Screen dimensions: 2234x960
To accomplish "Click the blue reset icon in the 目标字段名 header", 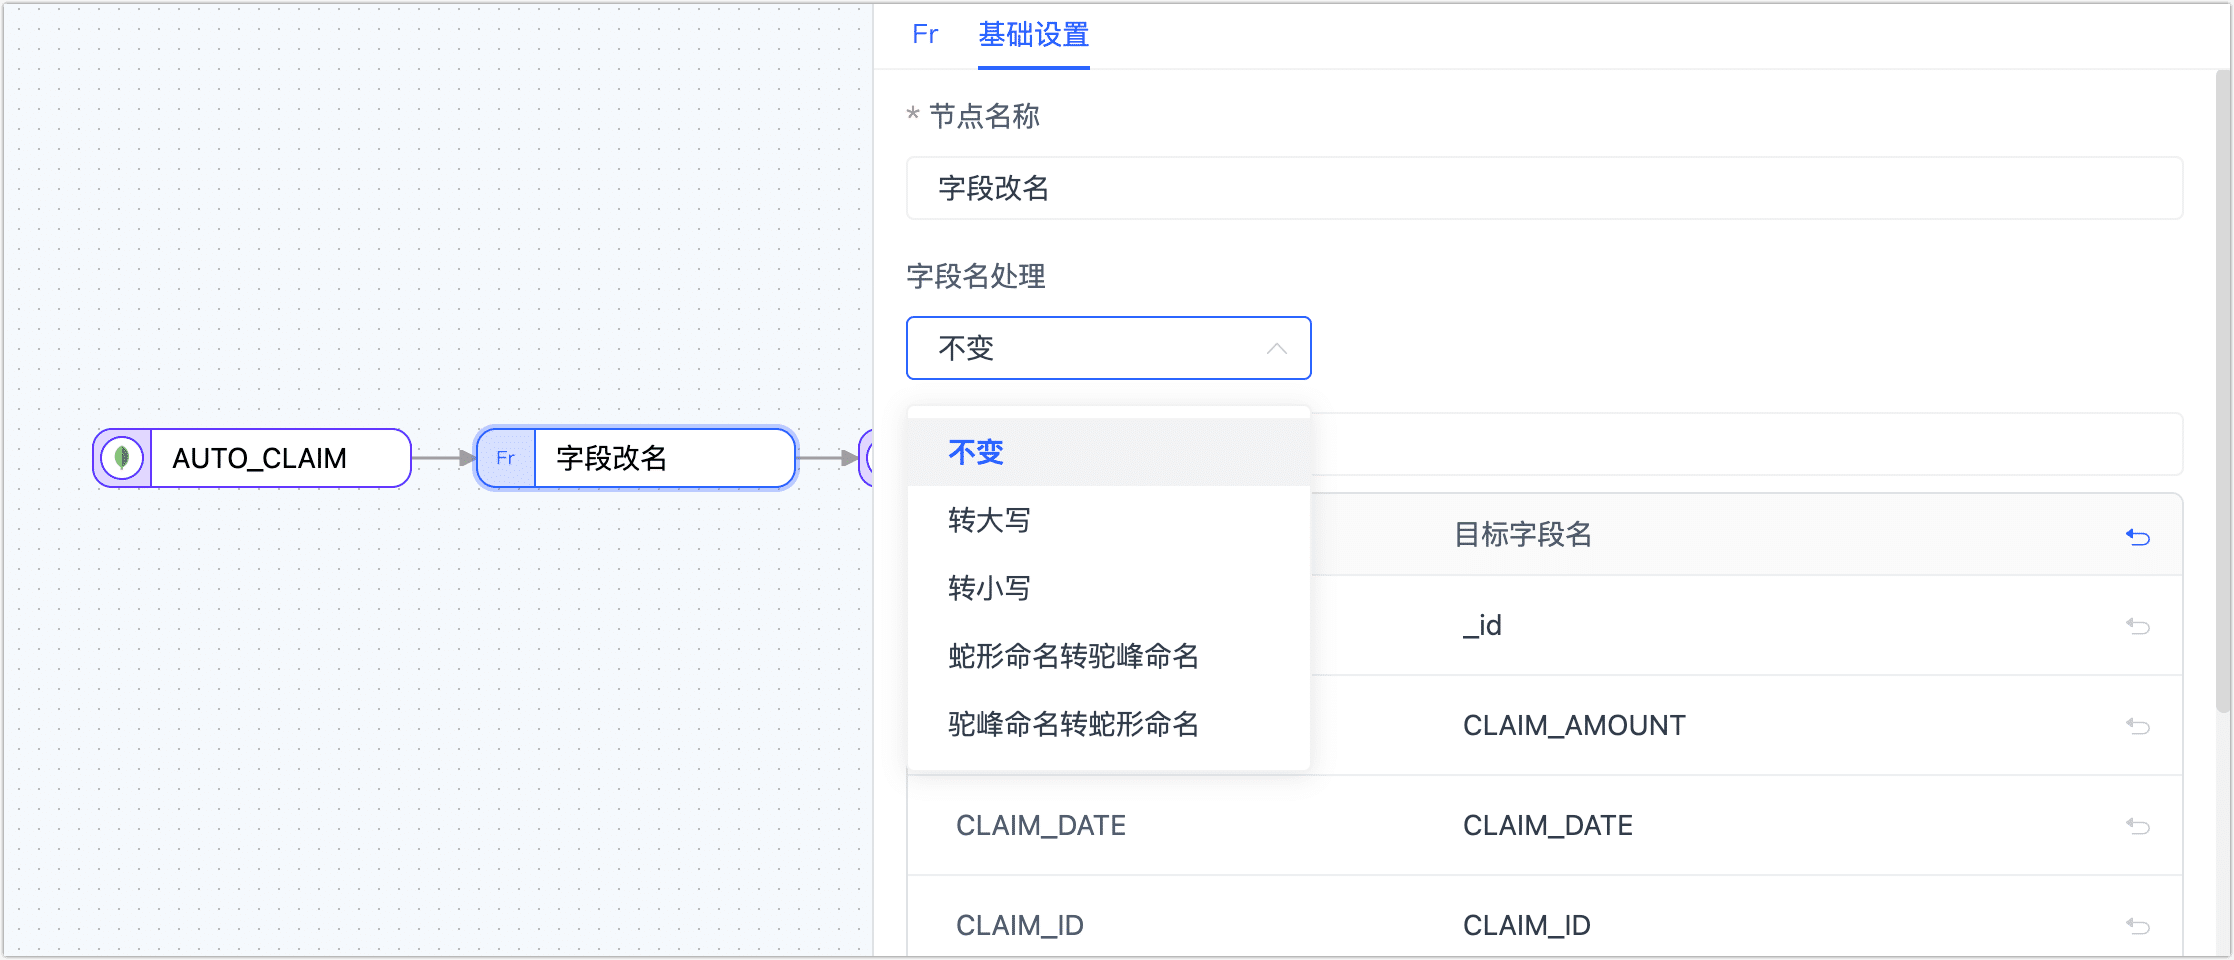I will 2139,537.
